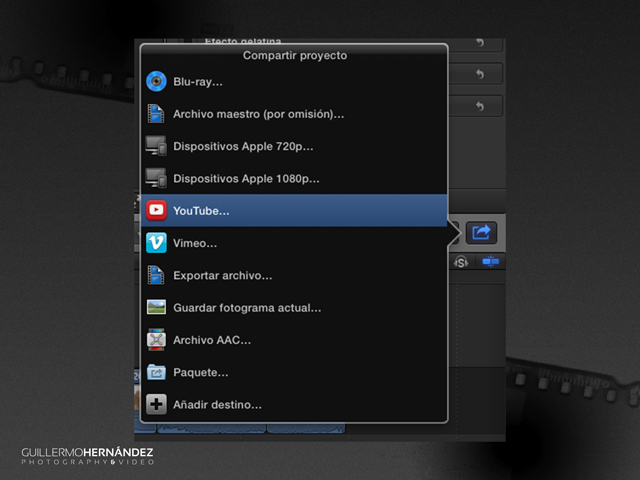Toggle the solo headphones icon
This screenshot has width=640, height=480.
coord(461,262)
